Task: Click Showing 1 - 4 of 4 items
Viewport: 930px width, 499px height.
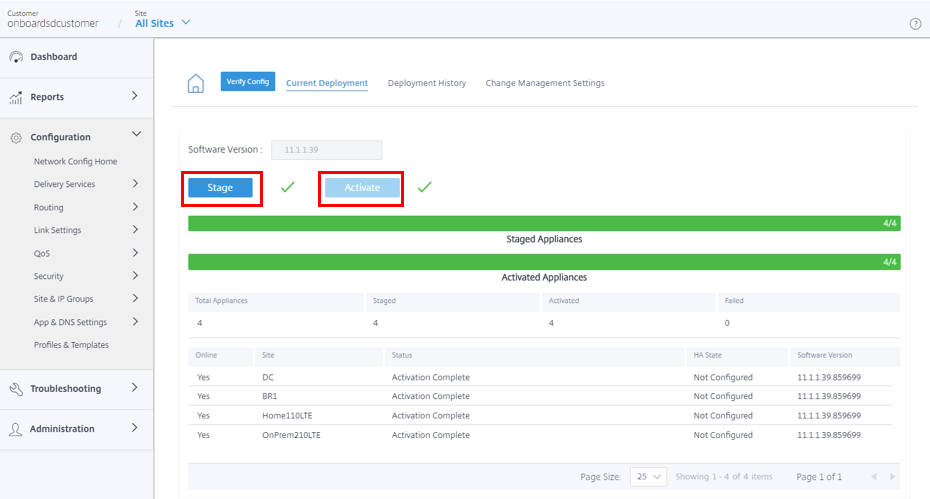Action: 724,476
